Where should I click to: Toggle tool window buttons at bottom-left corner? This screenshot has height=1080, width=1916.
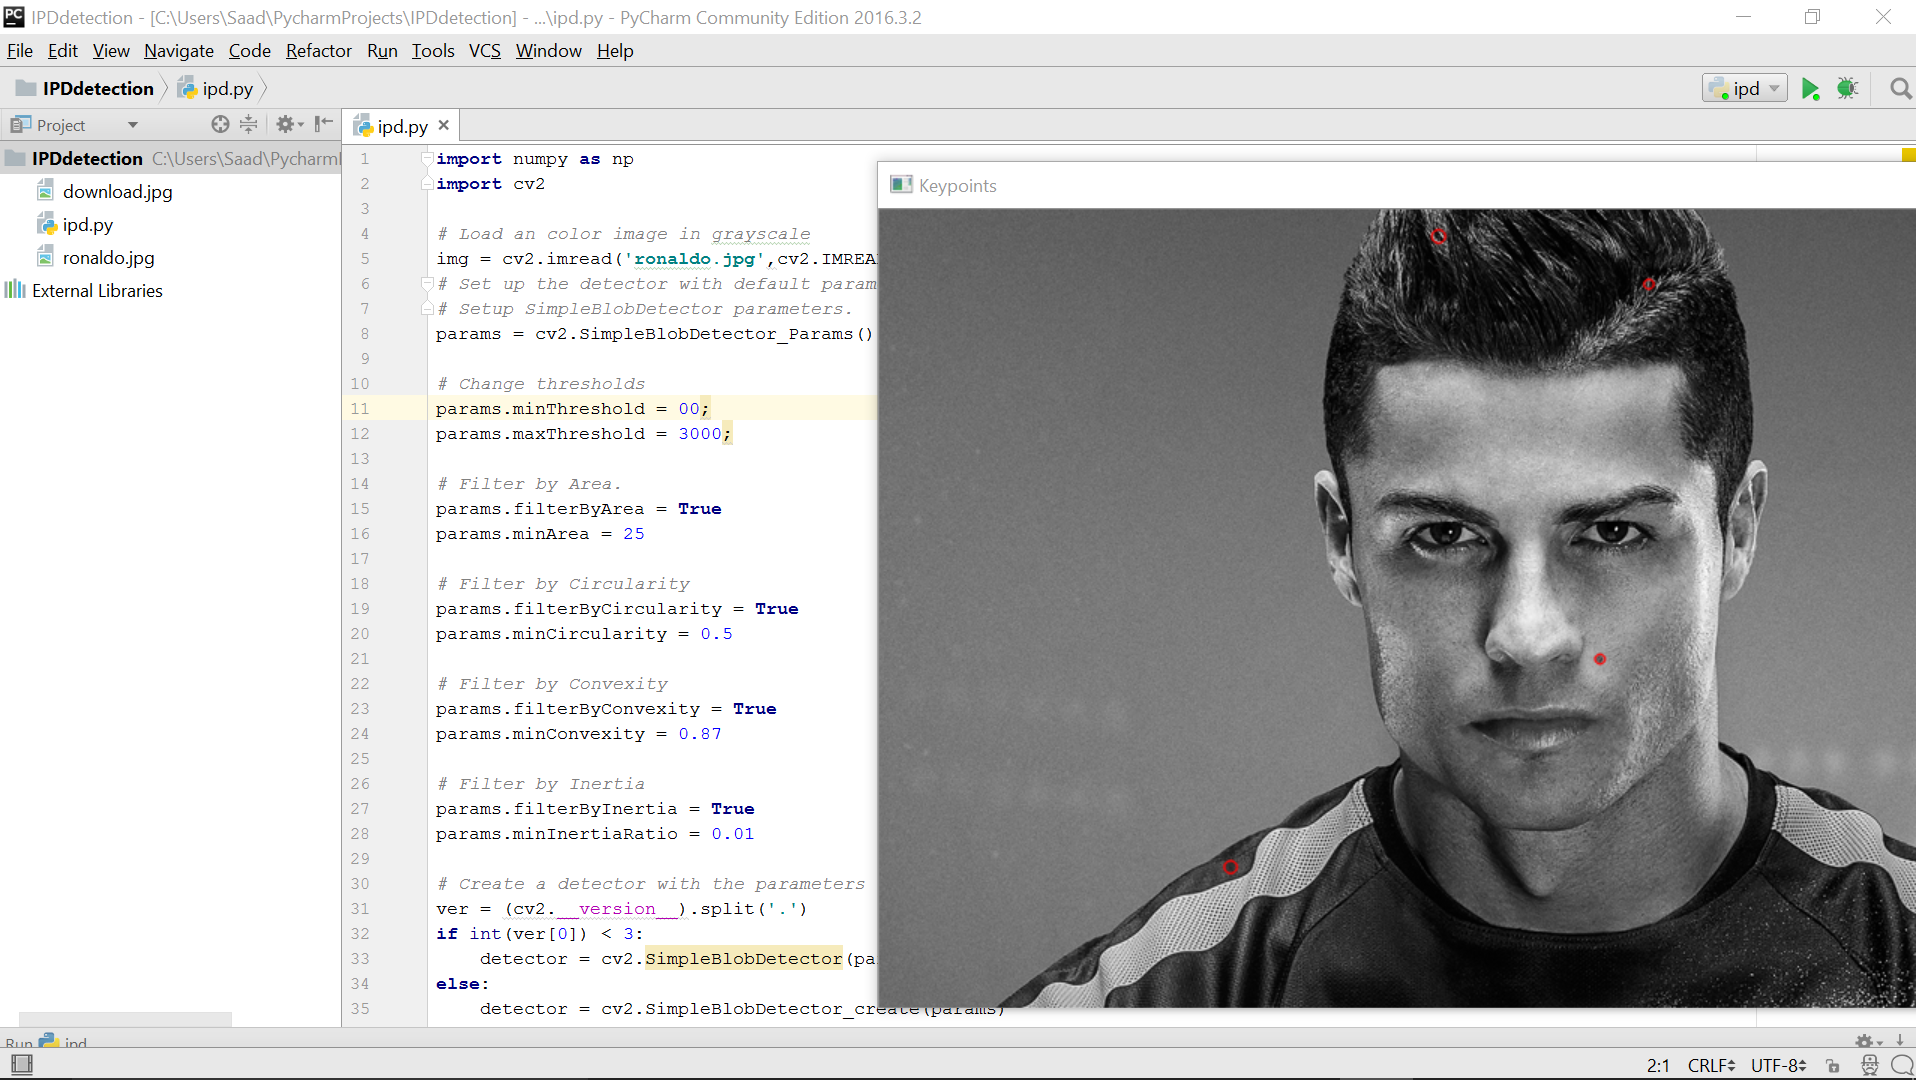click(22, 1065)
